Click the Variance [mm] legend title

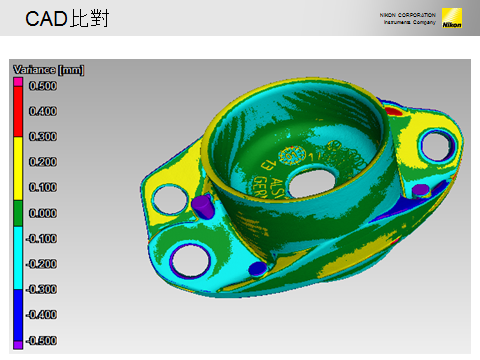[49, 70]
